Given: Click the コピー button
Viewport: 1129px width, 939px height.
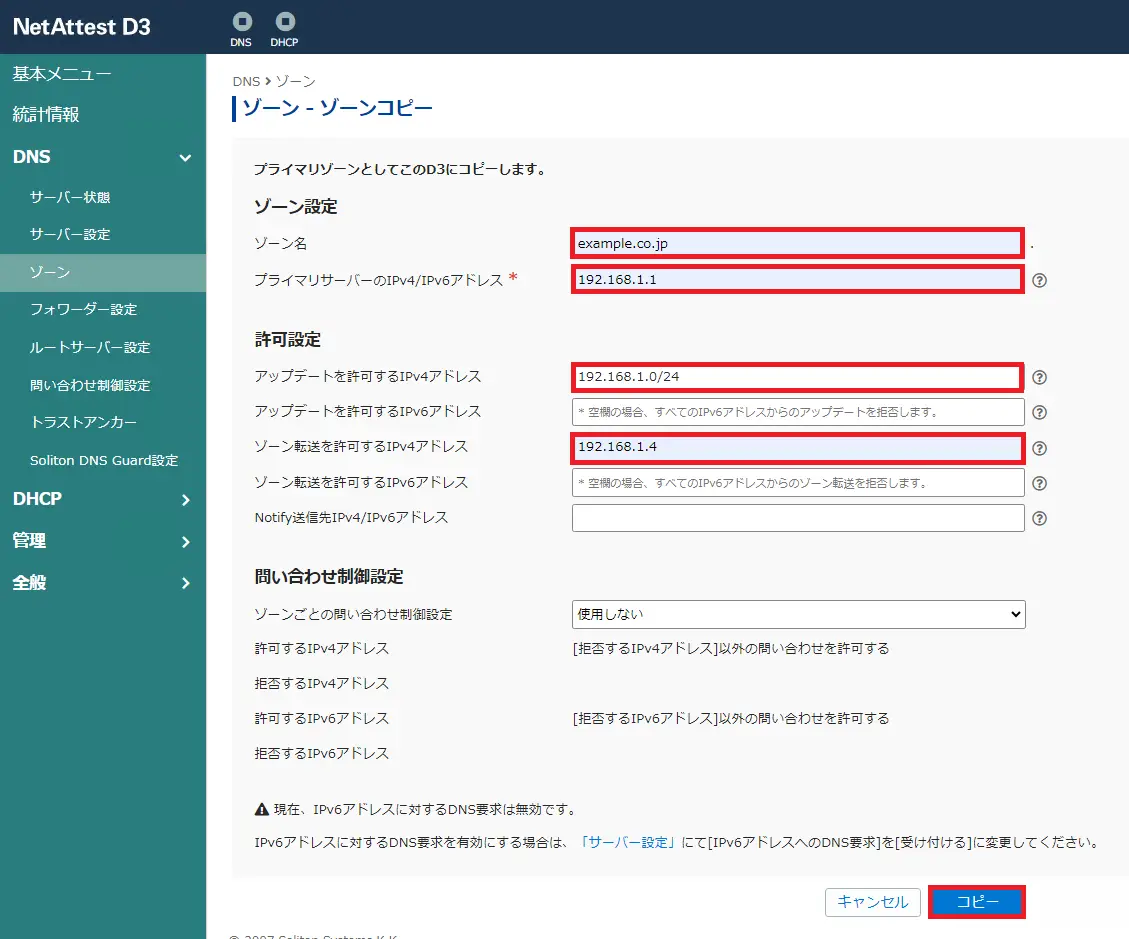Looking at the screenshot, I should tap(976, 902).
